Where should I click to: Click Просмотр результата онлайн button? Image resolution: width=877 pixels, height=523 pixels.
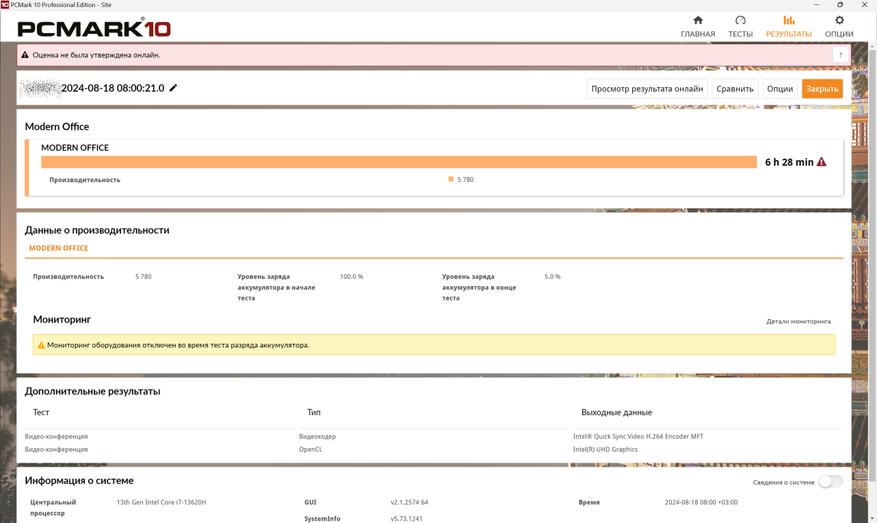click(647, 88)
